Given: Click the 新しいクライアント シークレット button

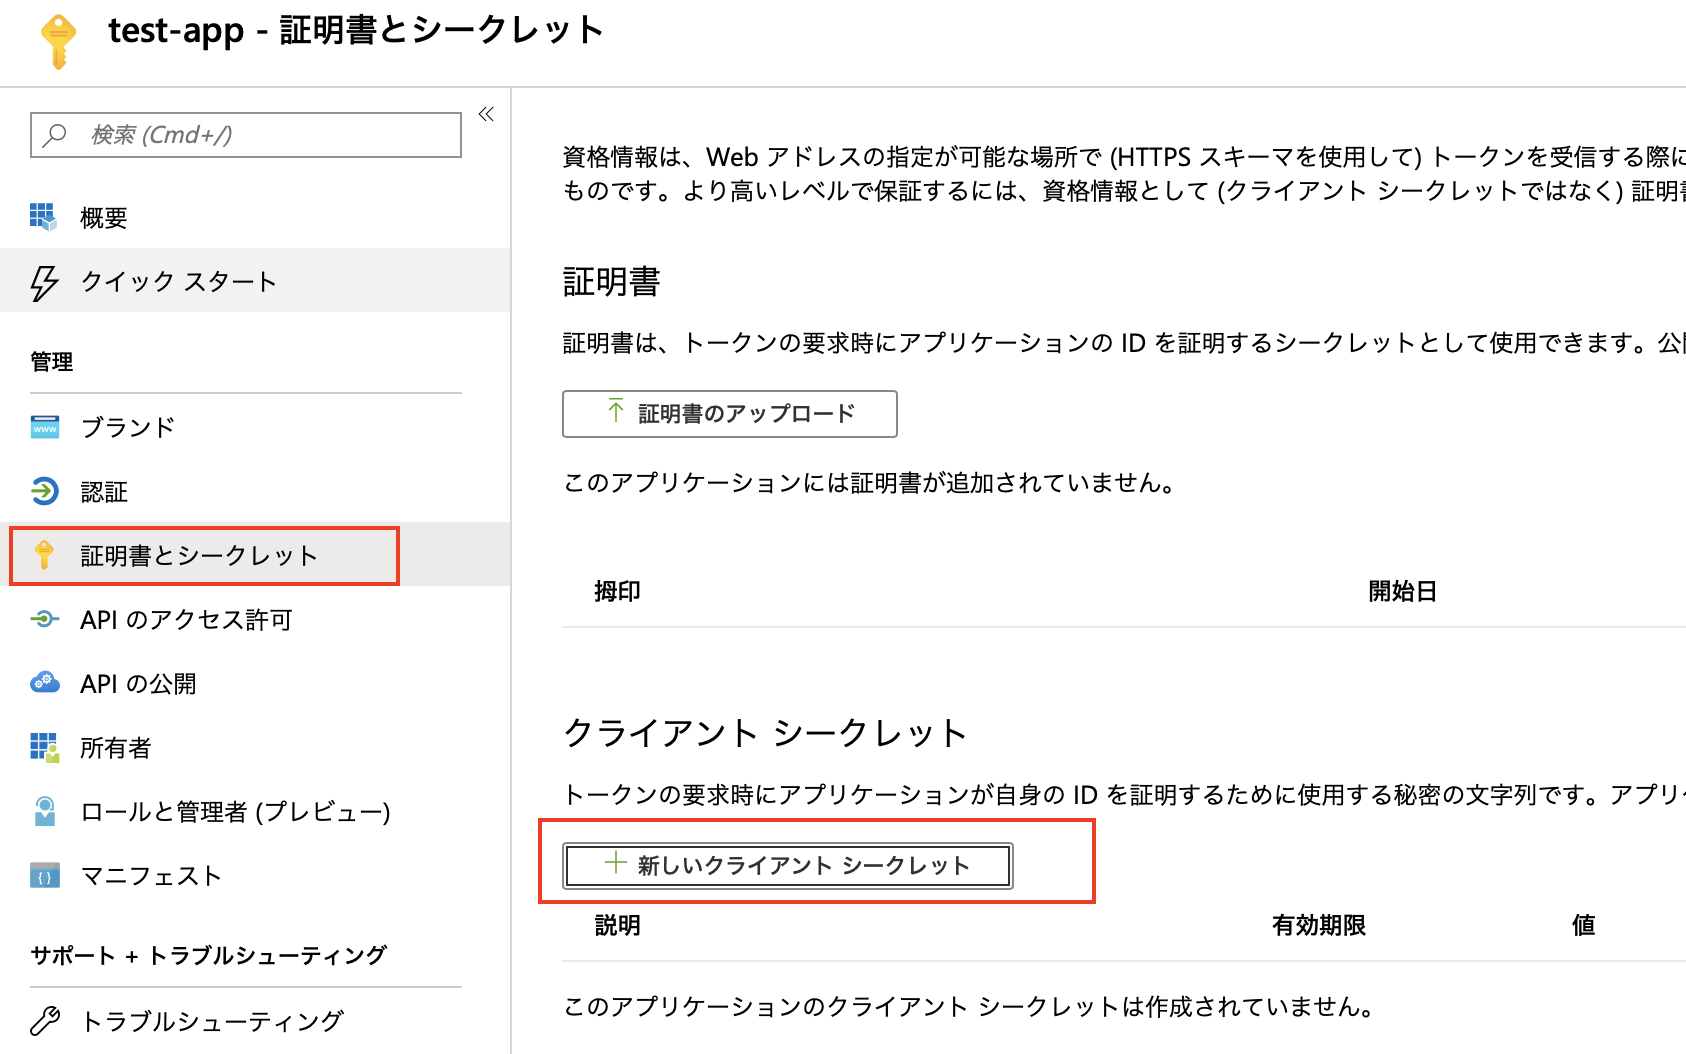Looking at the screenshot, I should coord(787,865).
